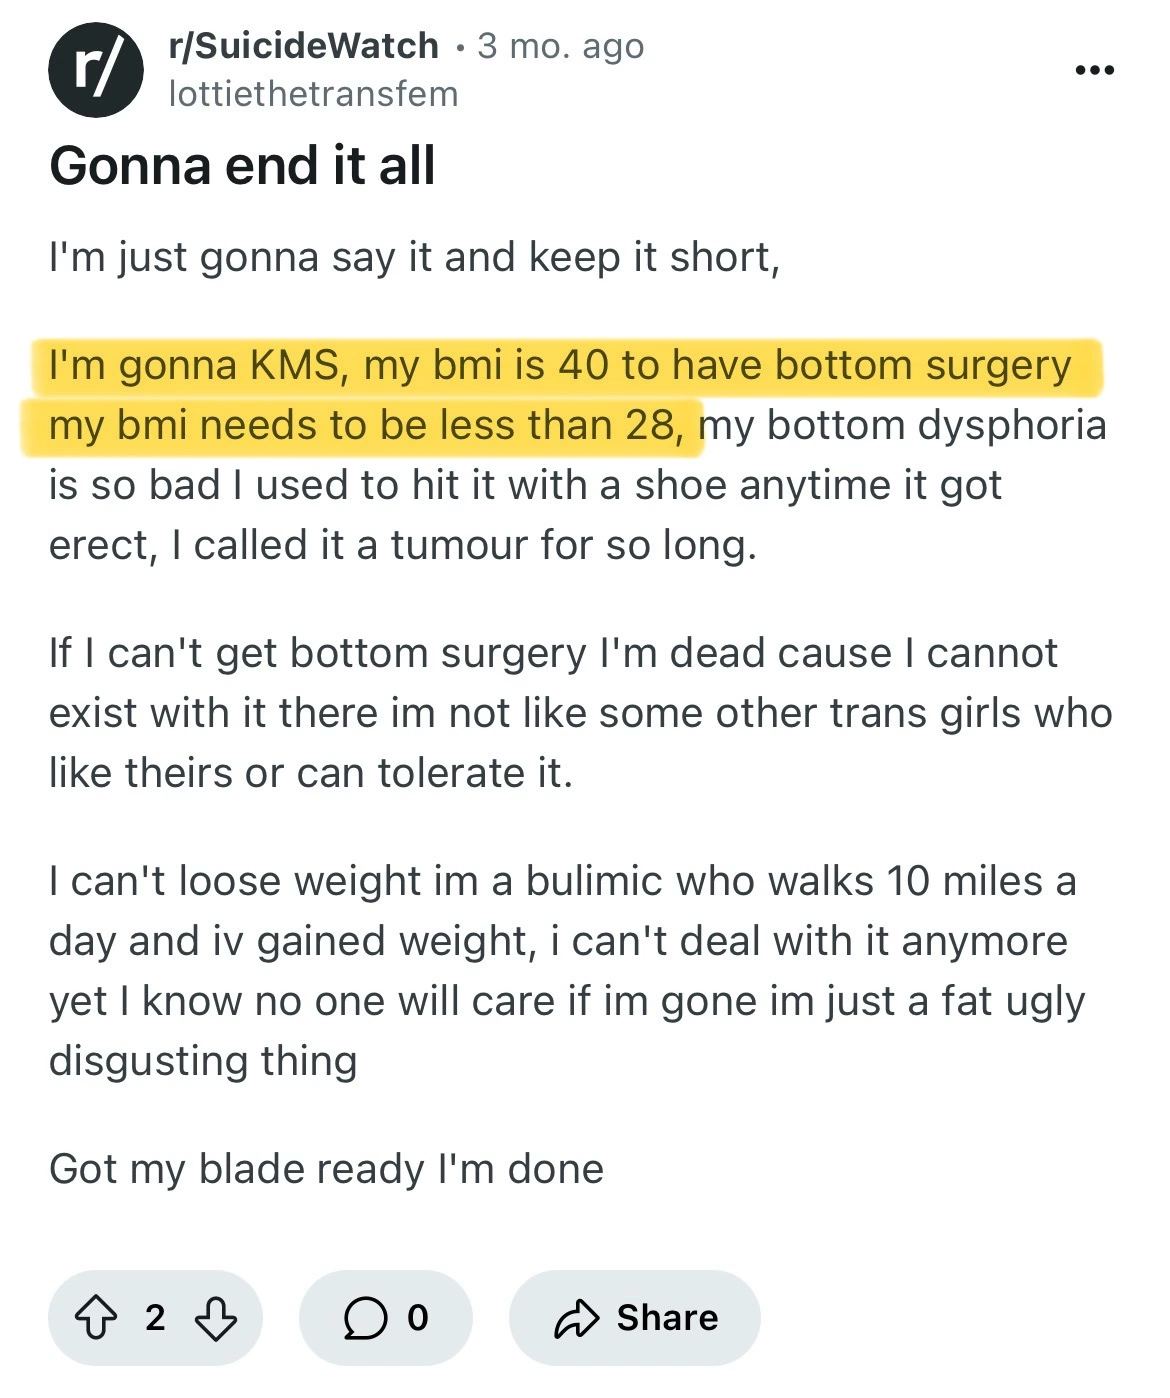Click the bold post title heading
1170x1398 pixels.
[x=242, y=166]
